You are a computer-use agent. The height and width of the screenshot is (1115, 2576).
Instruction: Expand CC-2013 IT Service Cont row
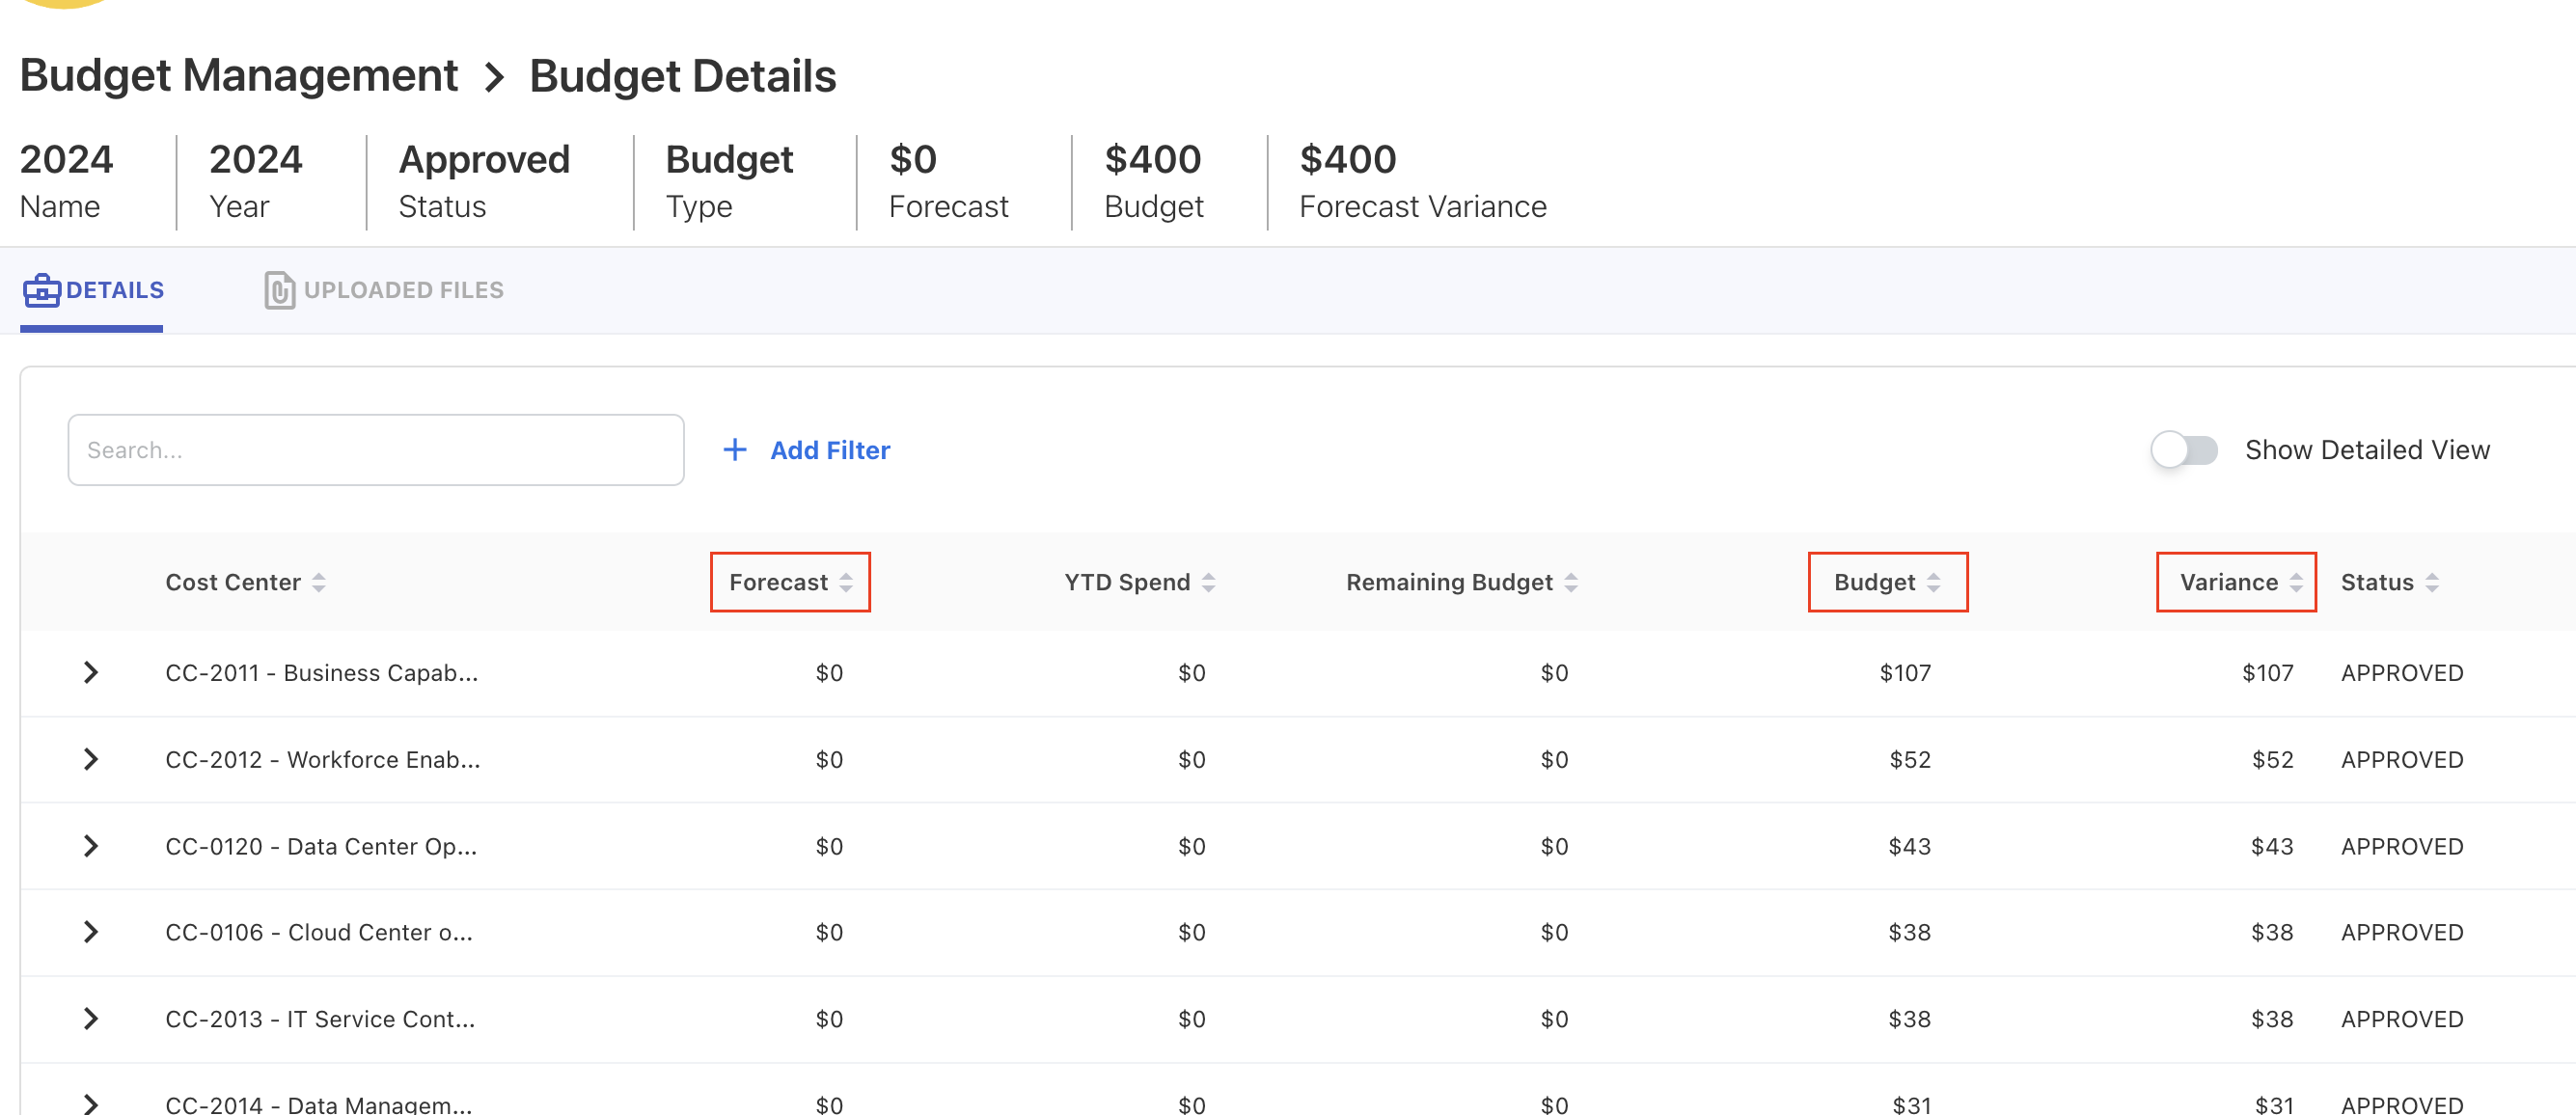(91, 1019)
